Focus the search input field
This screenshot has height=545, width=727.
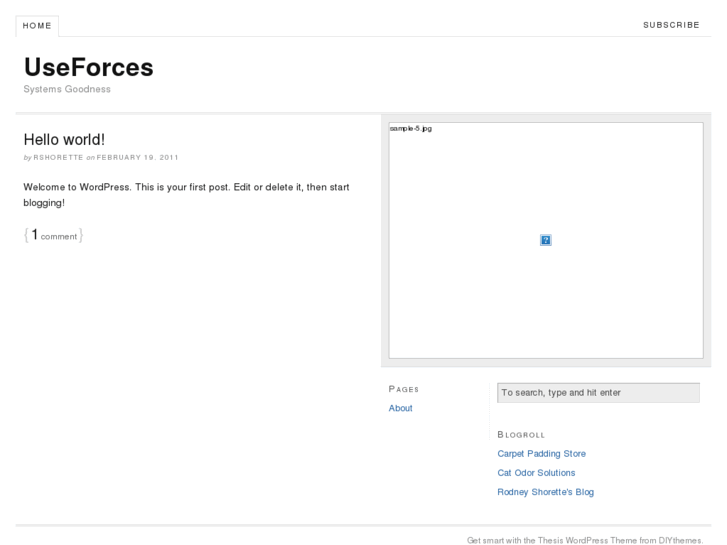pyautogui.click(x=598, y=393)
